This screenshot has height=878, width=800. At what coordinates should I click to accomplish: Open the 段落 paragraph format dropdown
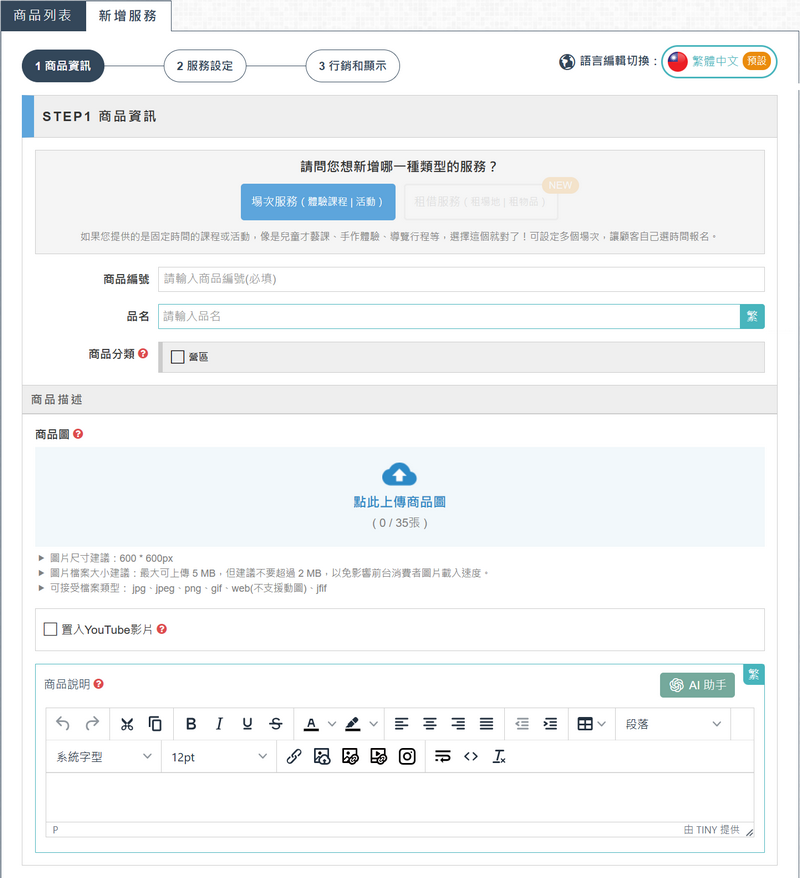tap(673, 724)
